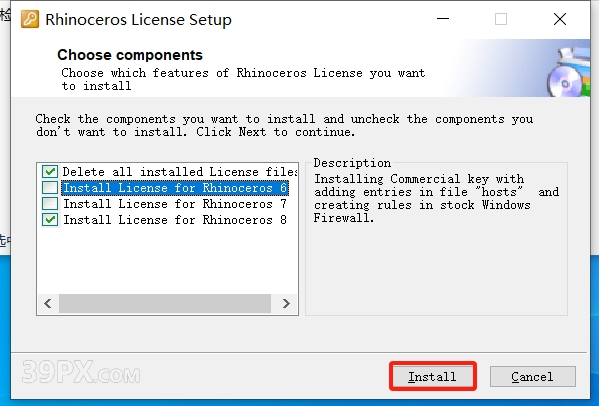This screenshot has height=406, width=599.
Task: Select the Delete all installed License files row
Action: tap(180, 172)
